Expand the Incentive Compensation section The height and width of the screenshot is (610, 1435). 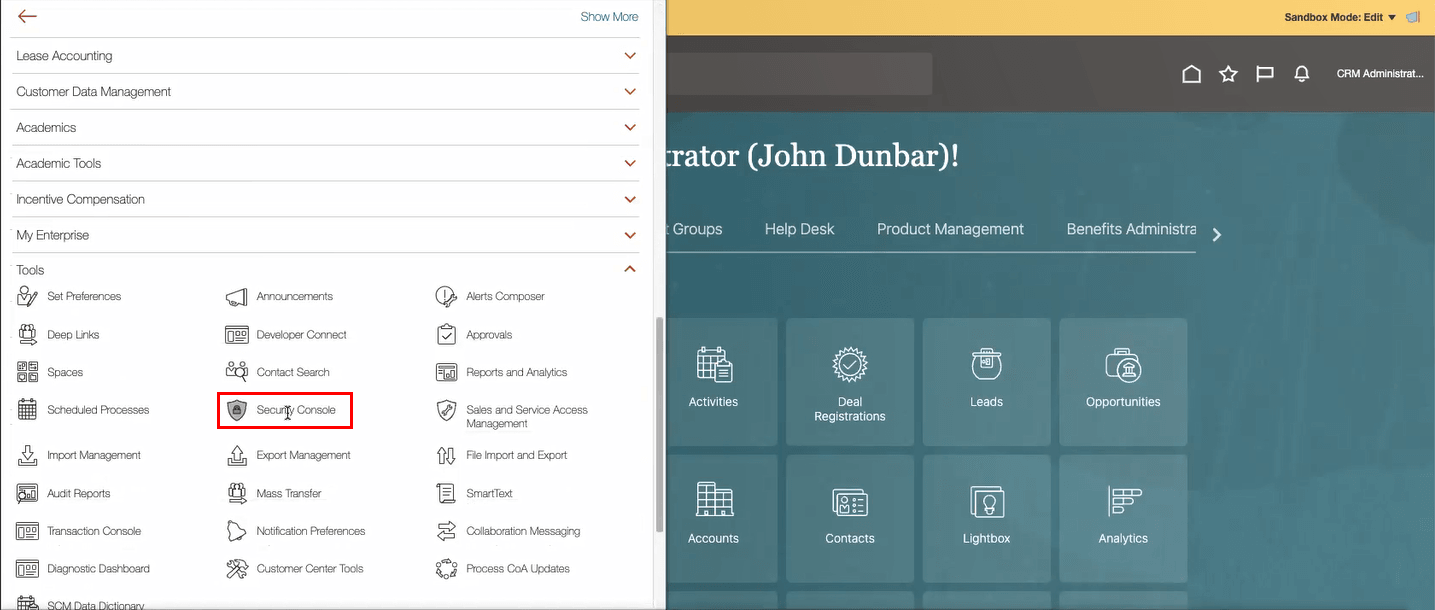point(630,200)
